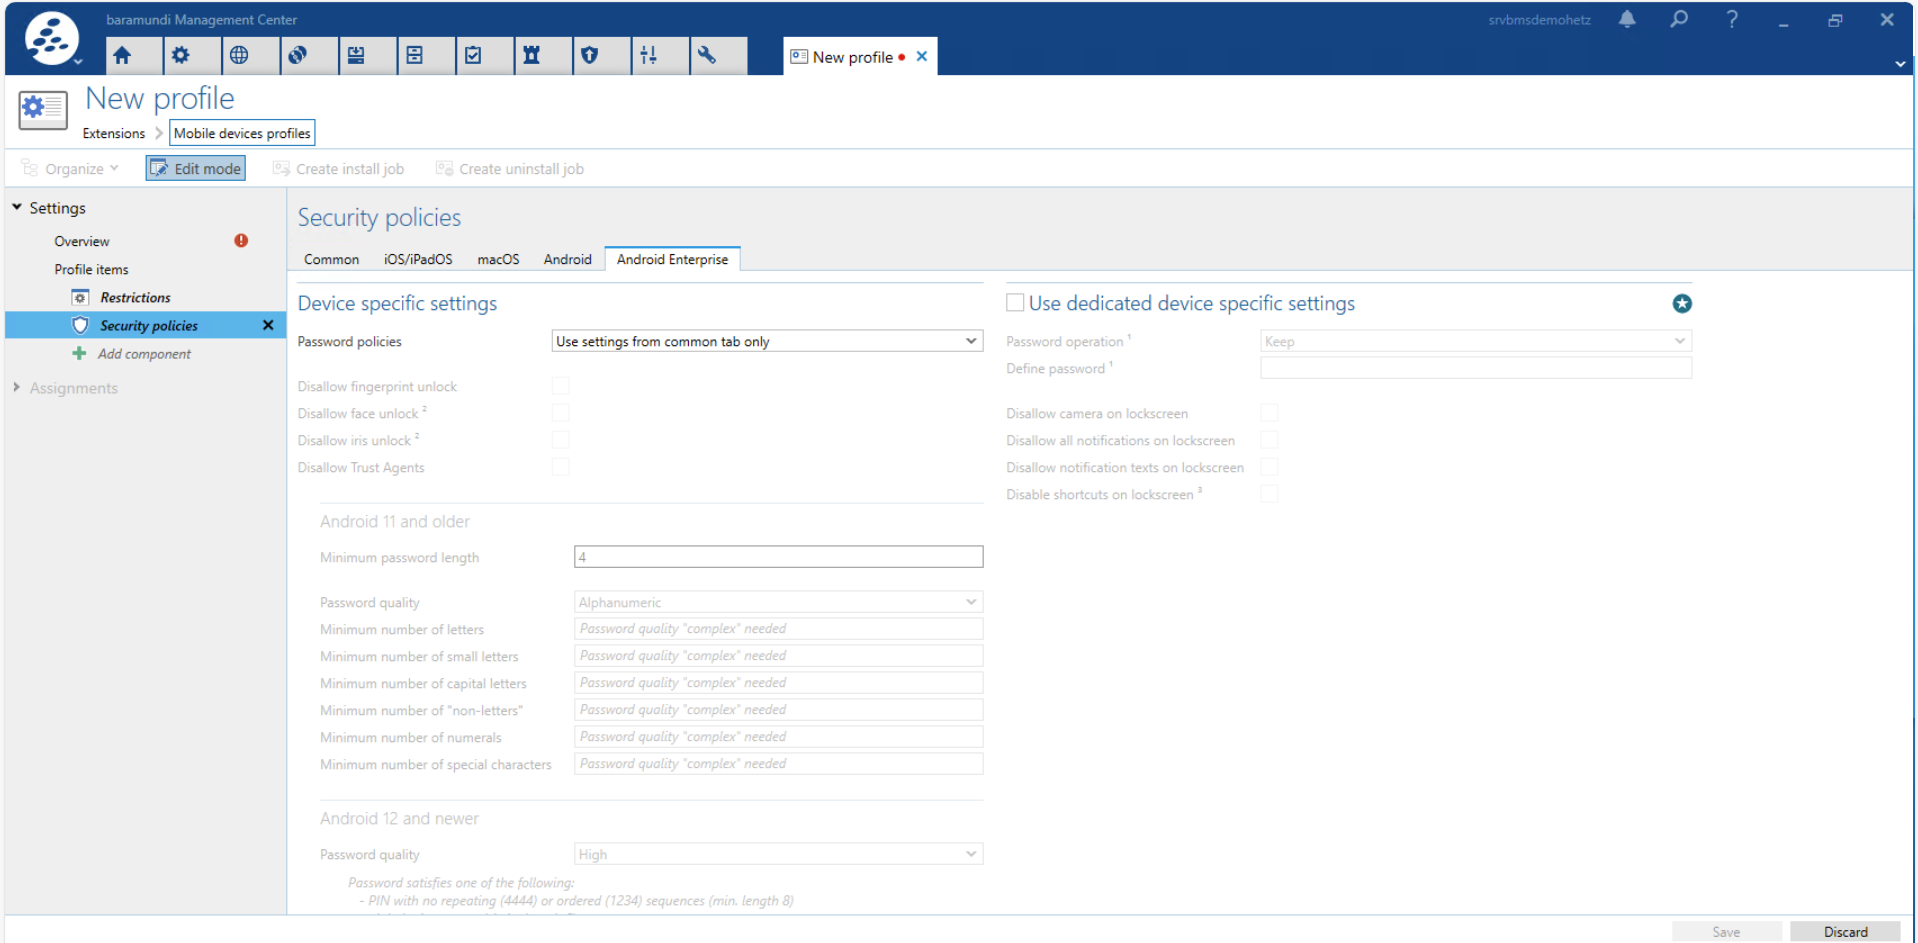Click the teal star icon beside dedicated settings
1918x943 pixels.
click(1681, 304)
